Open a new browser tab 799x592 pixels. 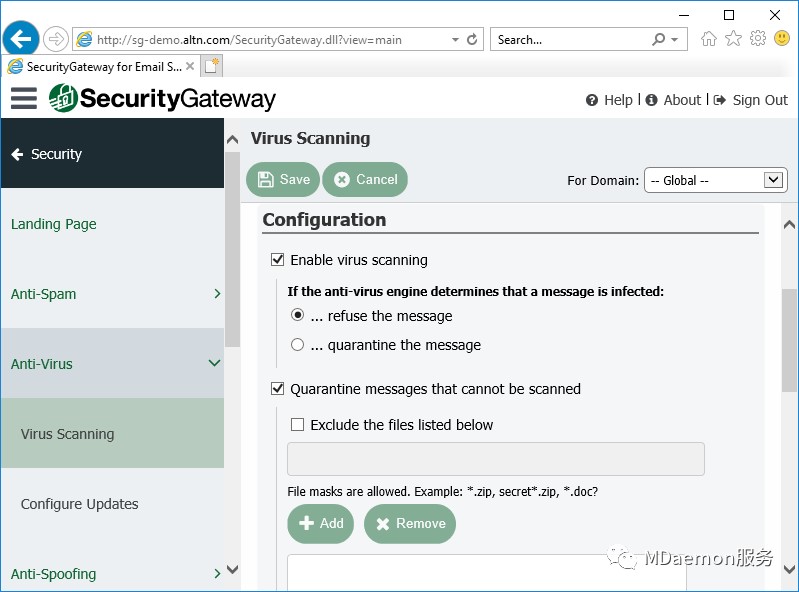[211, 66]
